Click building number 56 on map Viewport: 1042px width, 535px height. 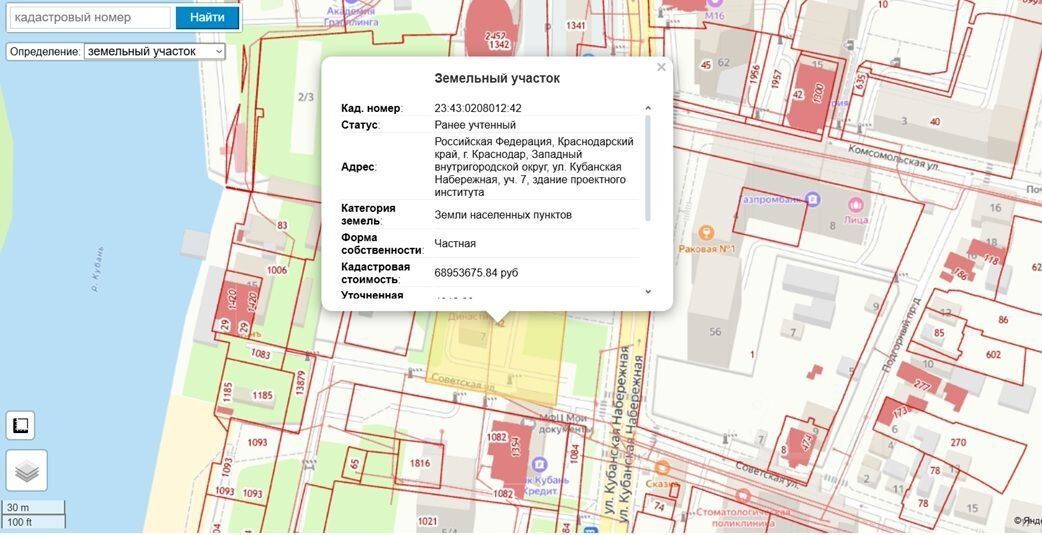click(x=715, y=332)
